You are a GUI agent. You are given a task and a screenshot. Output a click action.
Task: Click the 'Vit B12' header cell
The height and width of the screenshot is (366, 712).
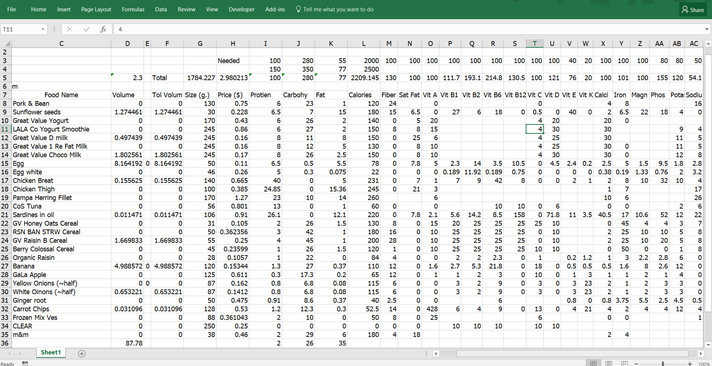(515, 95)
